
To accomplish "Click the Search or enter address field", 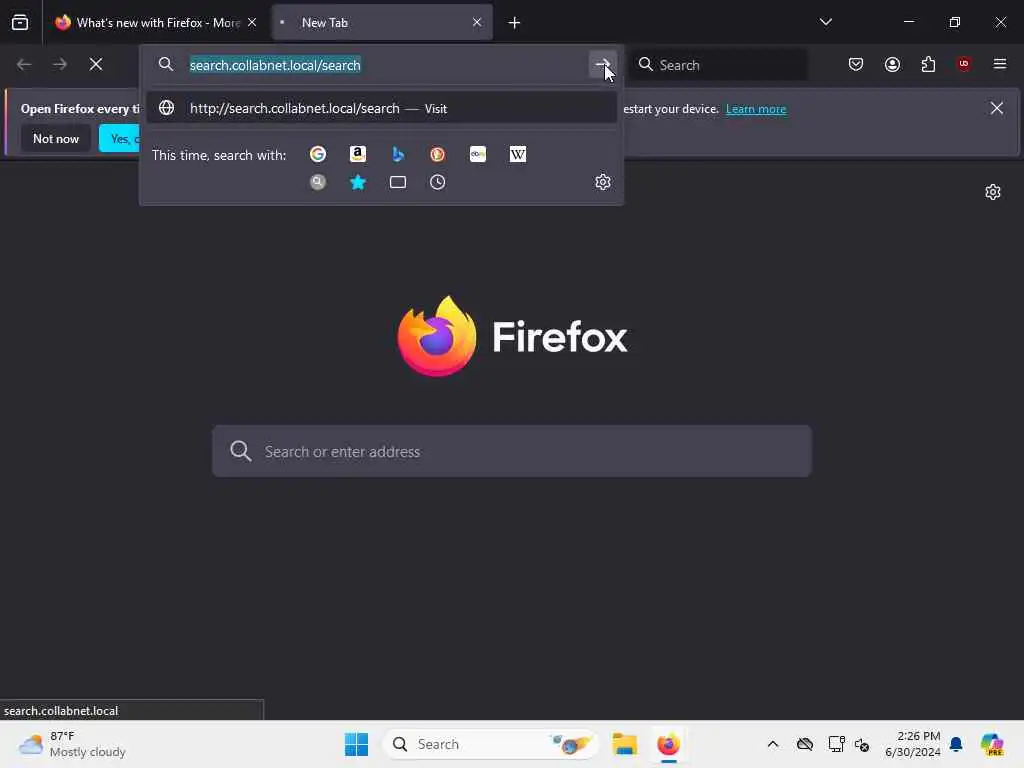I will pos(512,451).
